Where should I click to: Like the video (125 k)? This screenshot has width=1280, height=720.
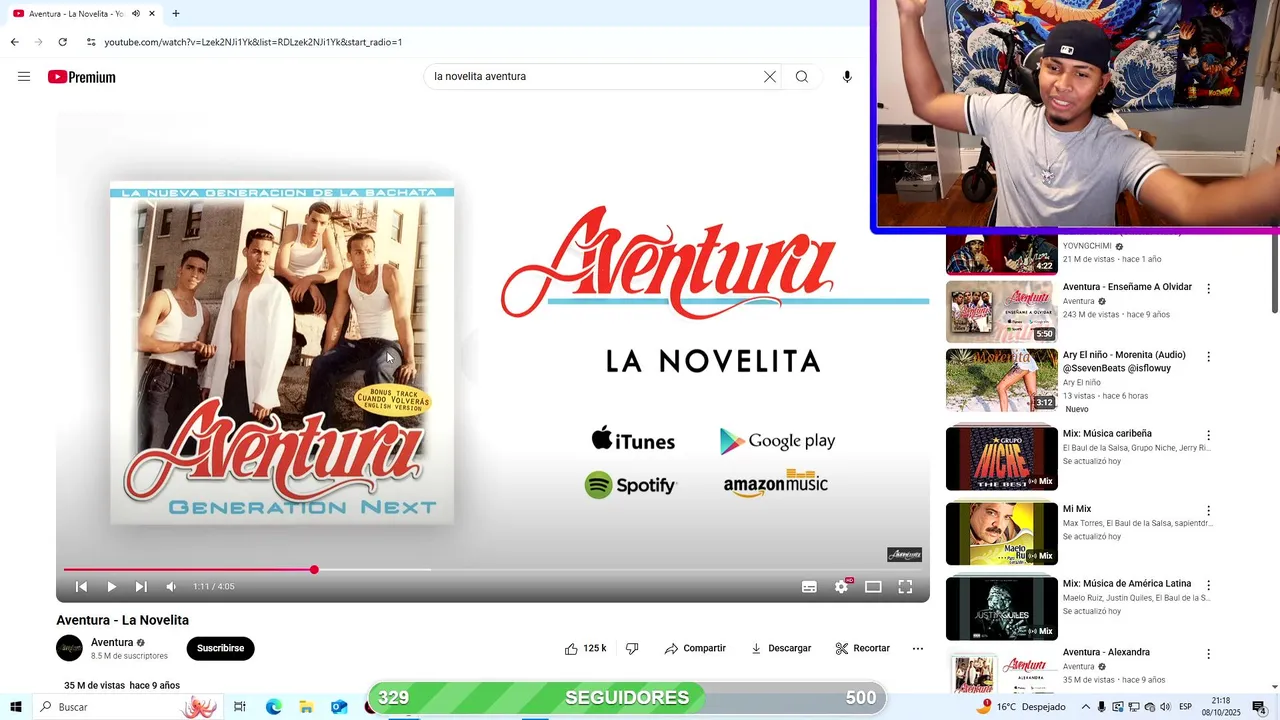586,648
